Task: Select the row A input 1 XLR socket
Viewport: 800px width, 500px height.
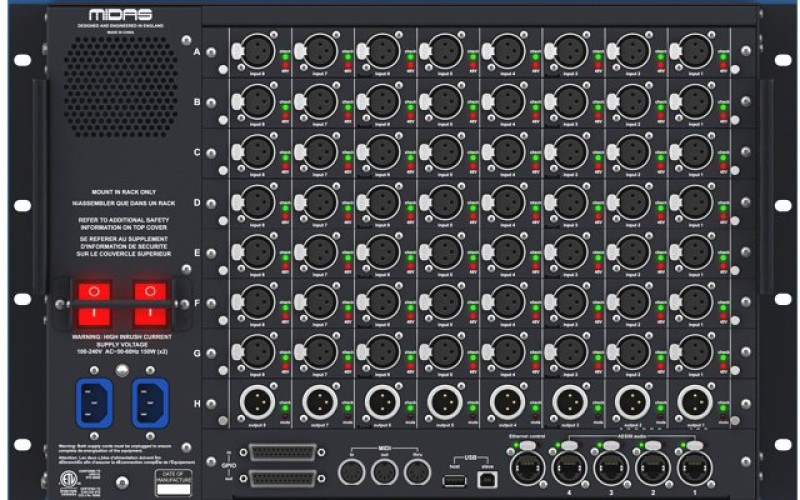Action: [x=695, y=51]
